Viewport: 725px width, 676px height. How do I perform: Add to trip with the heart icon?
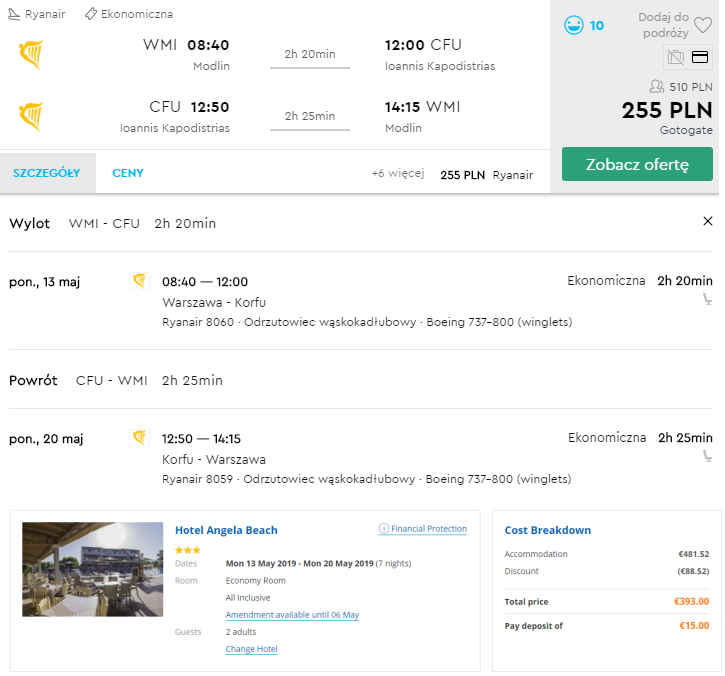point(703,25)
